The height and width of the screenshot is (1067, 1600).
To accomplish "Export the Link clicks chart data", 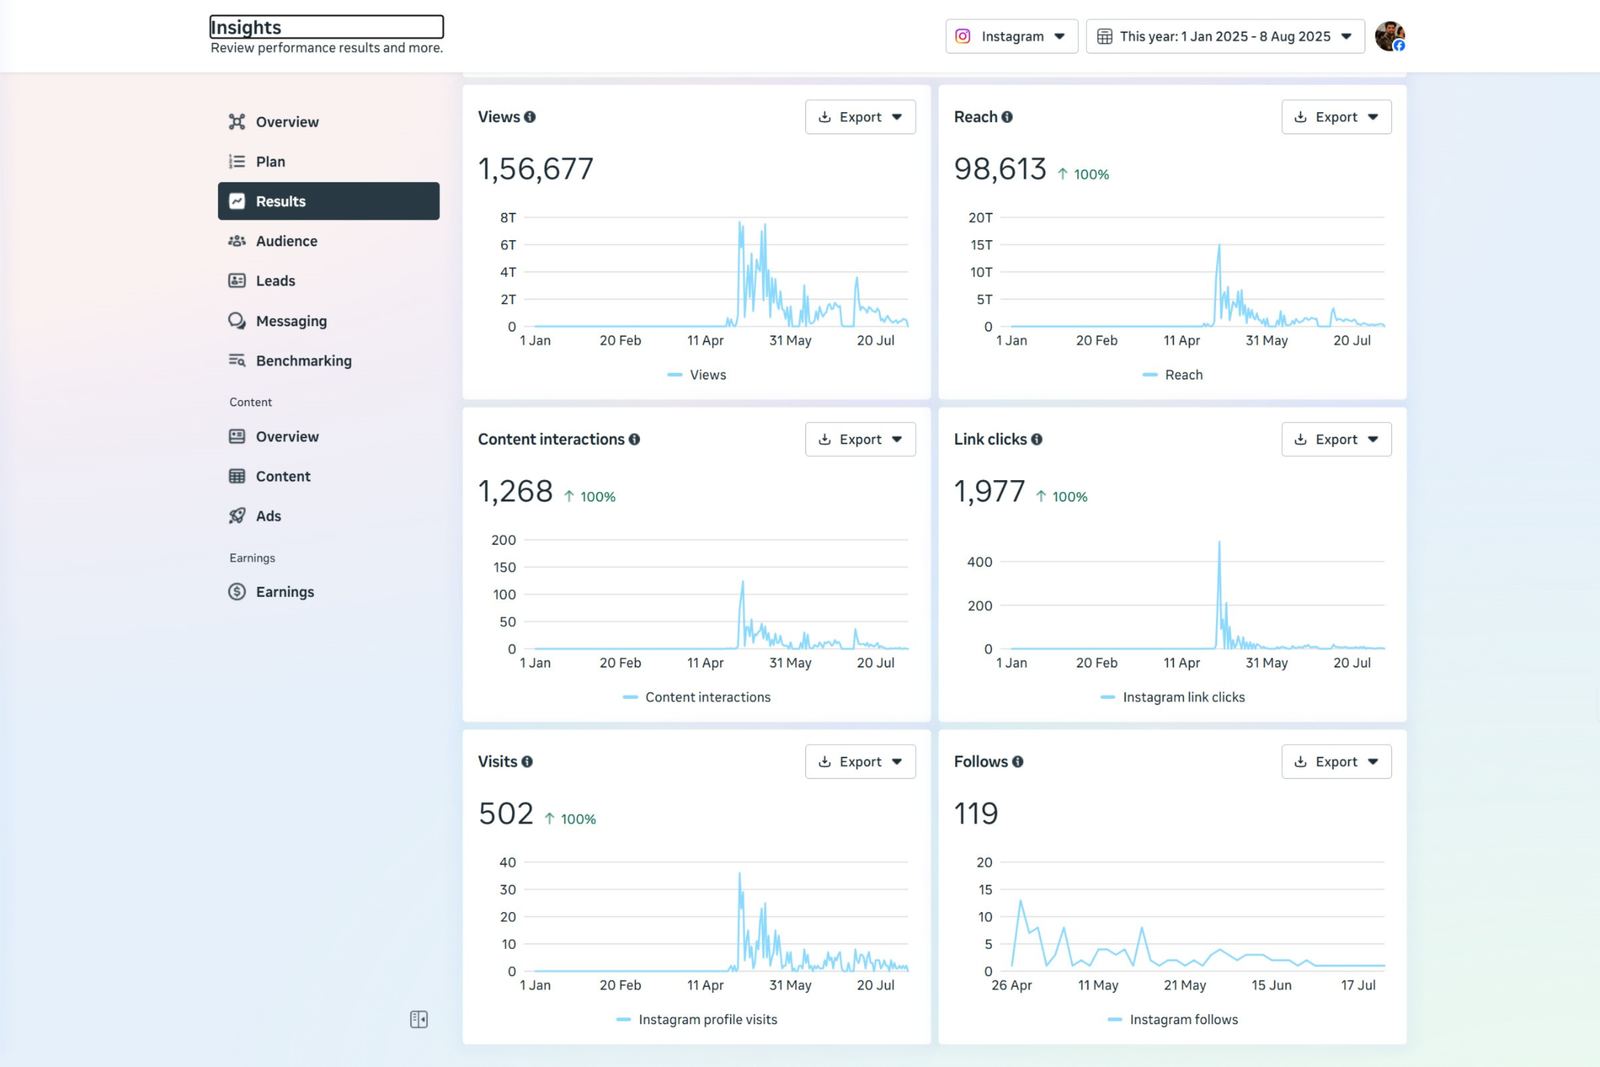I will [1336, 439].
